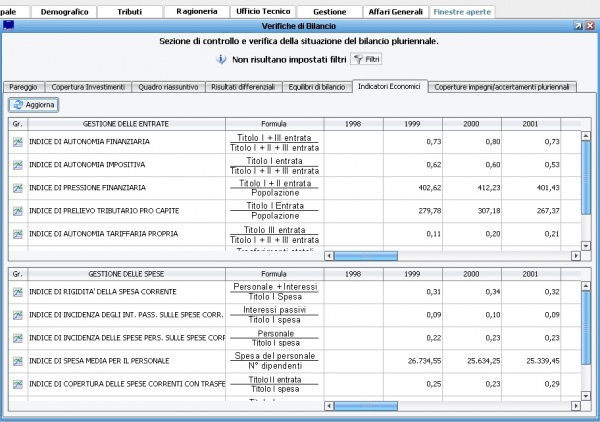
Task: Switch to the Pareggio tab
Action: pos(23,87)
